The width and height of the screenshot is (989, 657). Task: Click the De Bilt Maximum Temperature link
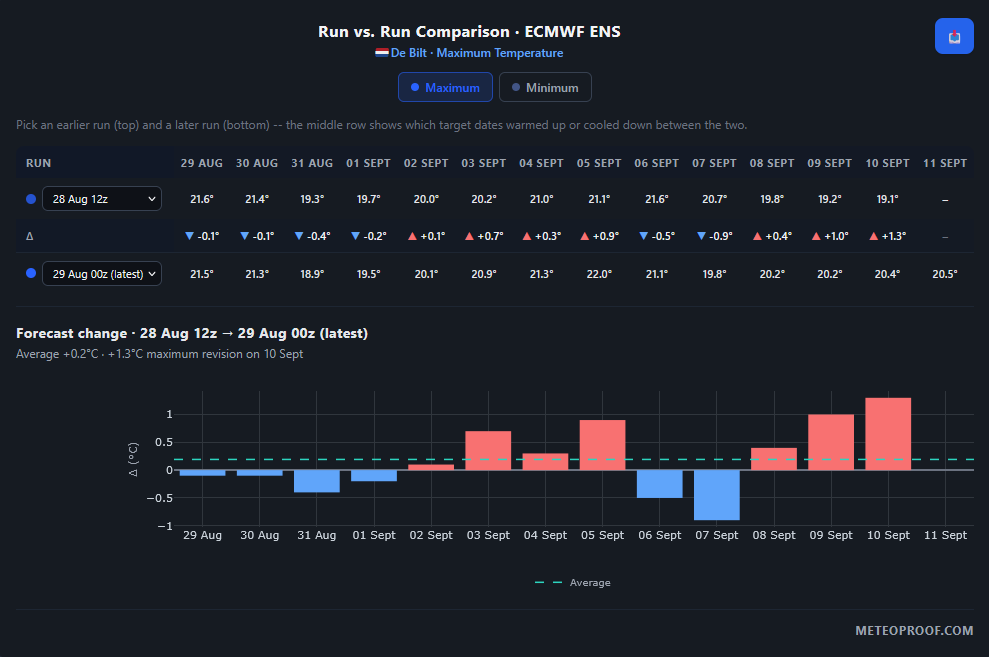[x=477, y=53]
